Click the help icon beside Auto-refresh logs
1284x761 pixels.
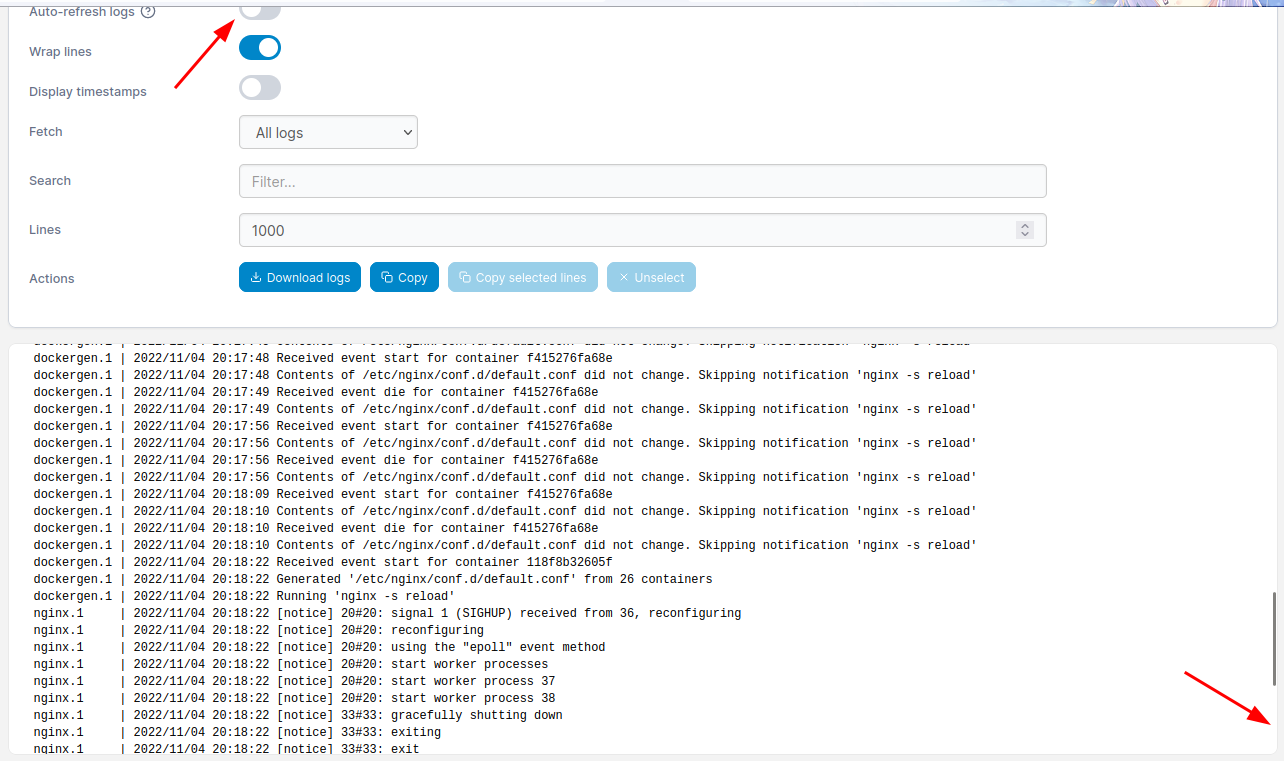click(148, 11)
